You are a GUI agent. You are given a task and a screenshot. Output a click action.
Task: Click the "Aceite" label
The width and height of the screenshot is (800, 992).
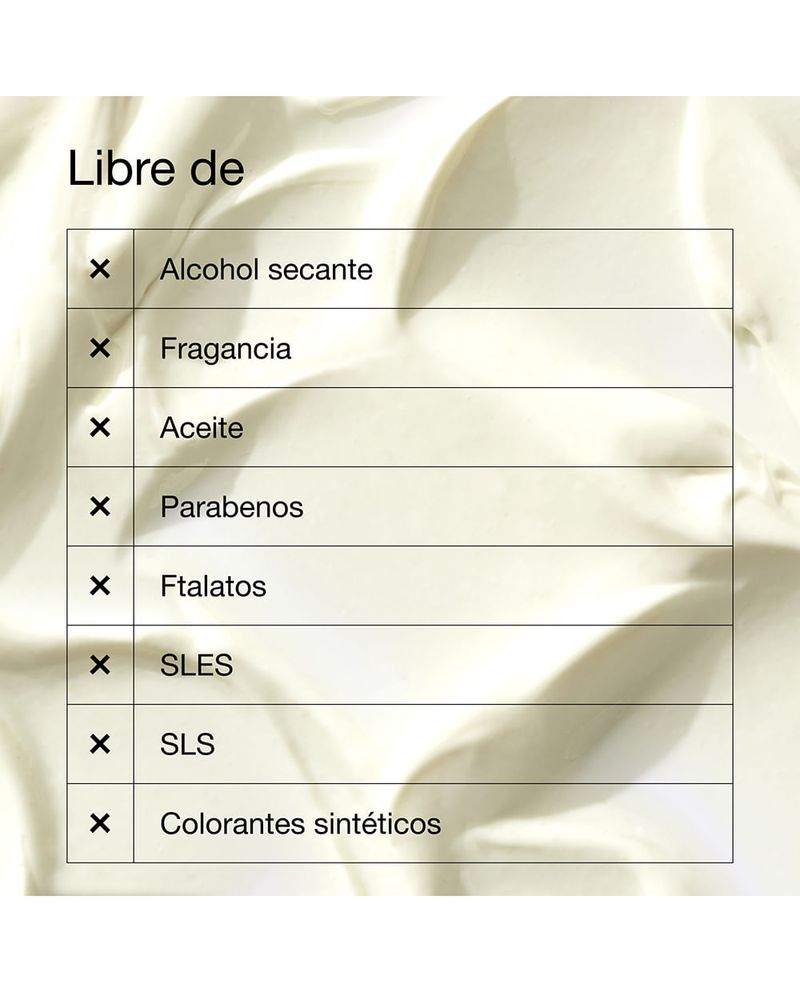201,428
